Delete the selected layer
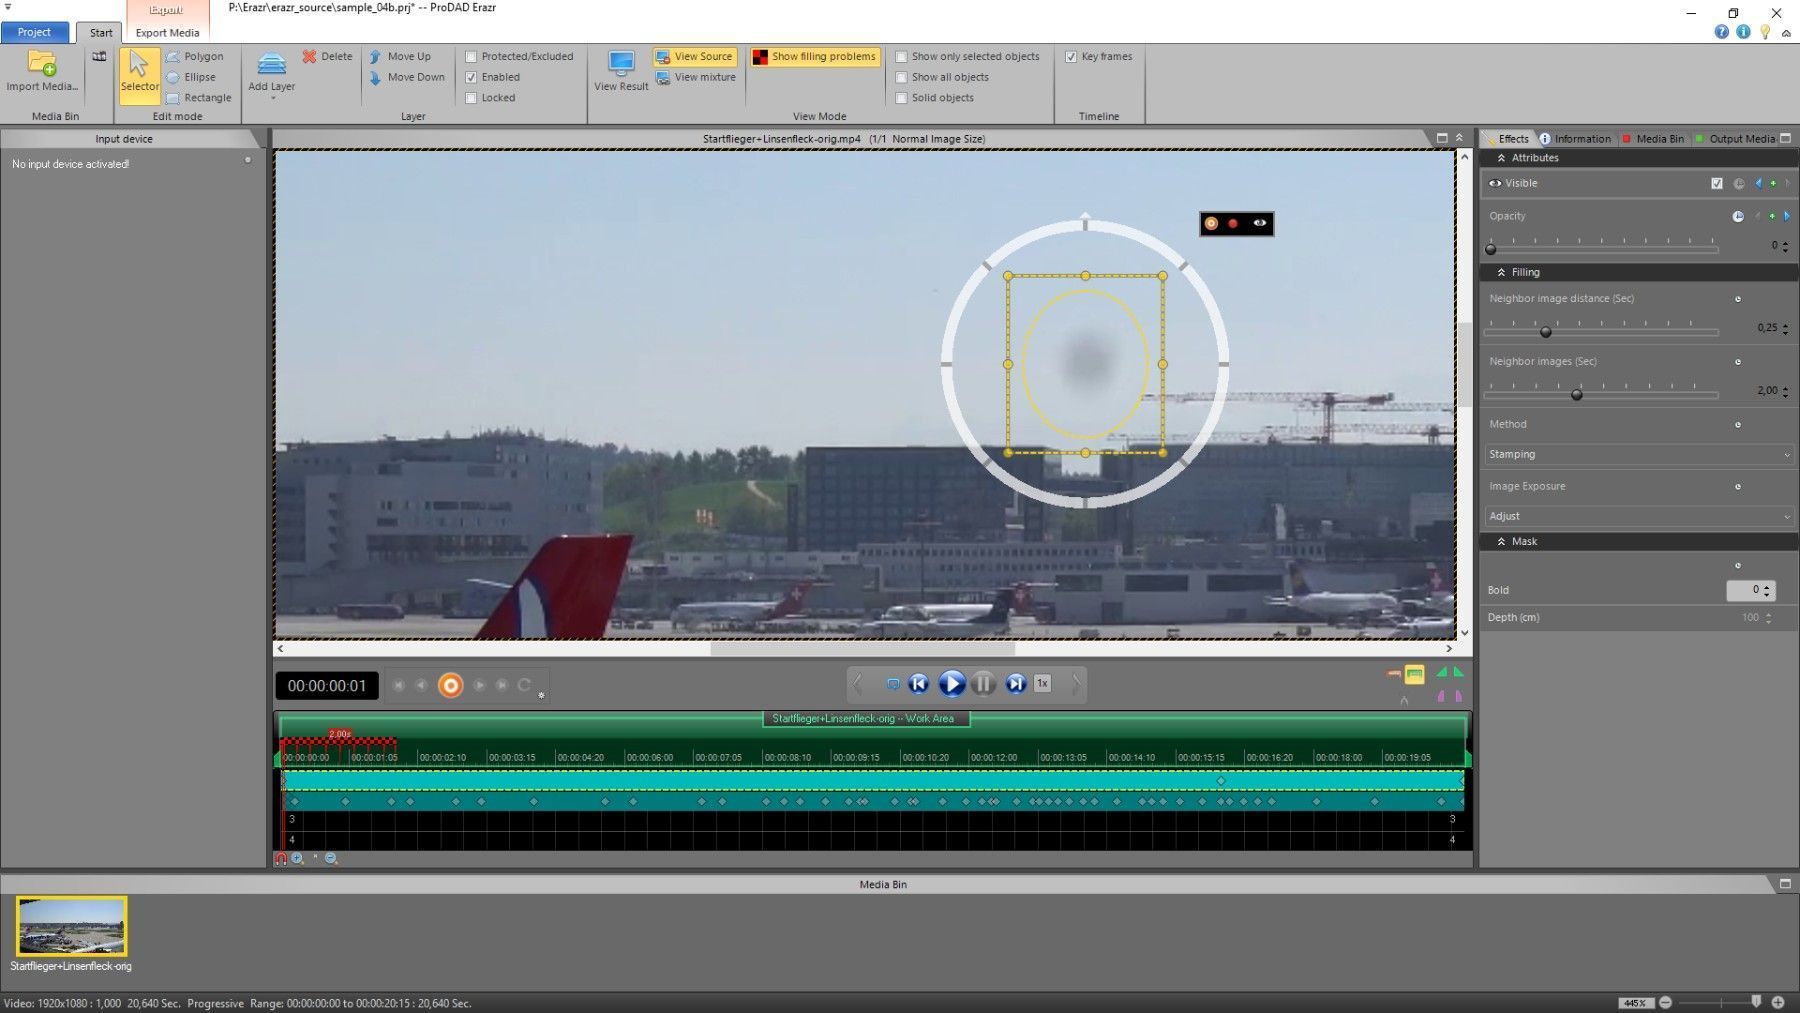The image size is (1800, 1013). 327,57
